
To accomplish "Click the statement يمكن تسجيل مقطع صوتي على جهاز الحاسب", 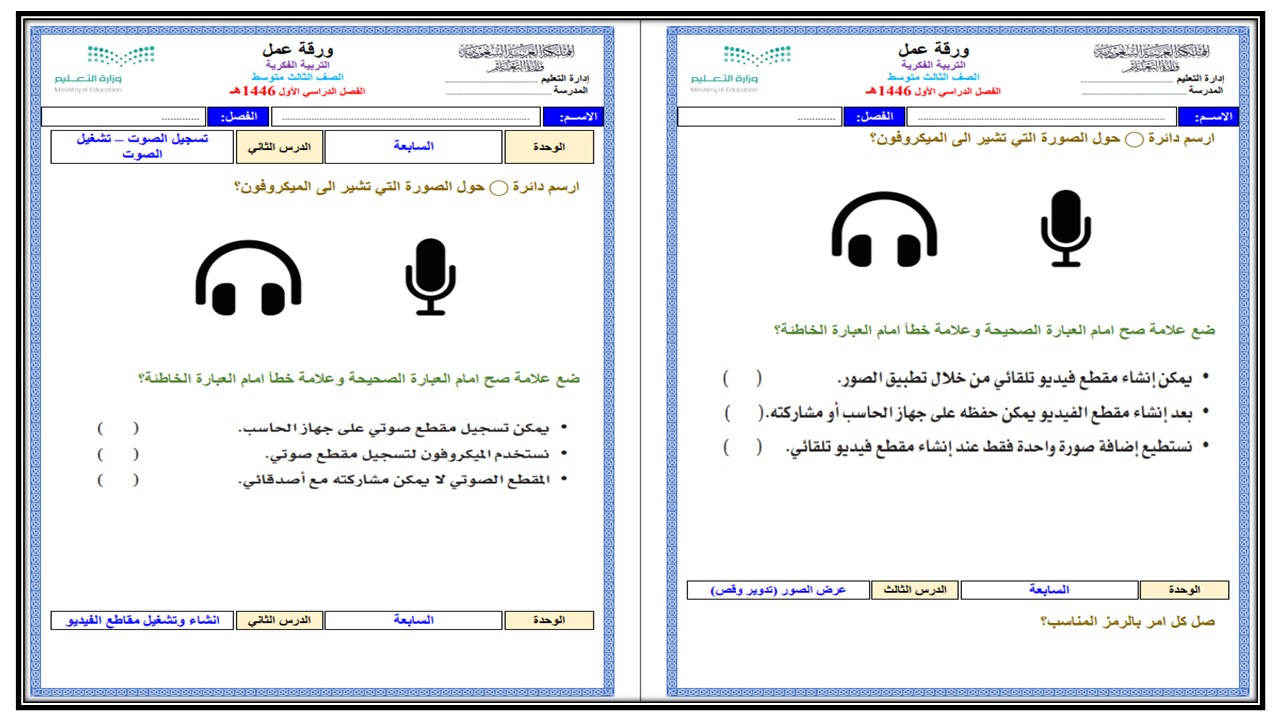I will pyautogui.click(x=394, y=429).
